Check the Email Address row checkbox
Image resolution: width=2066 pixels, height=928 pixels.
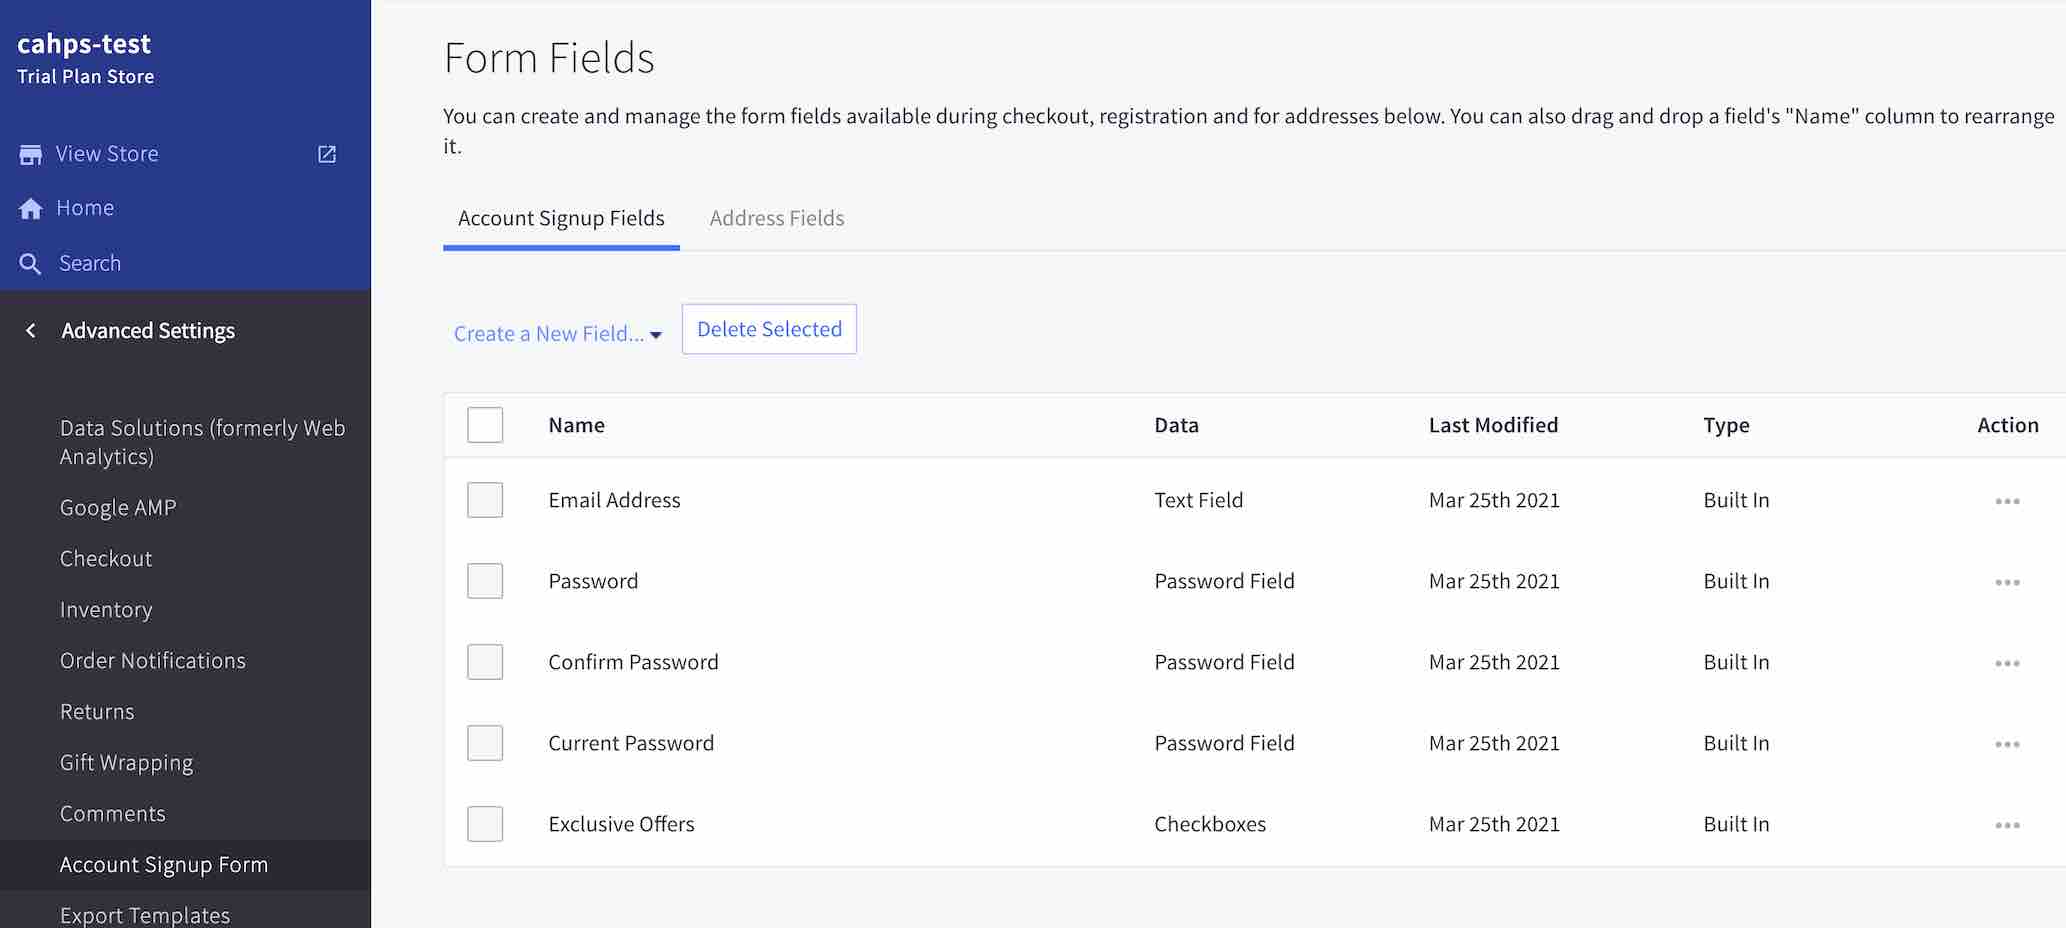[485, 500]
